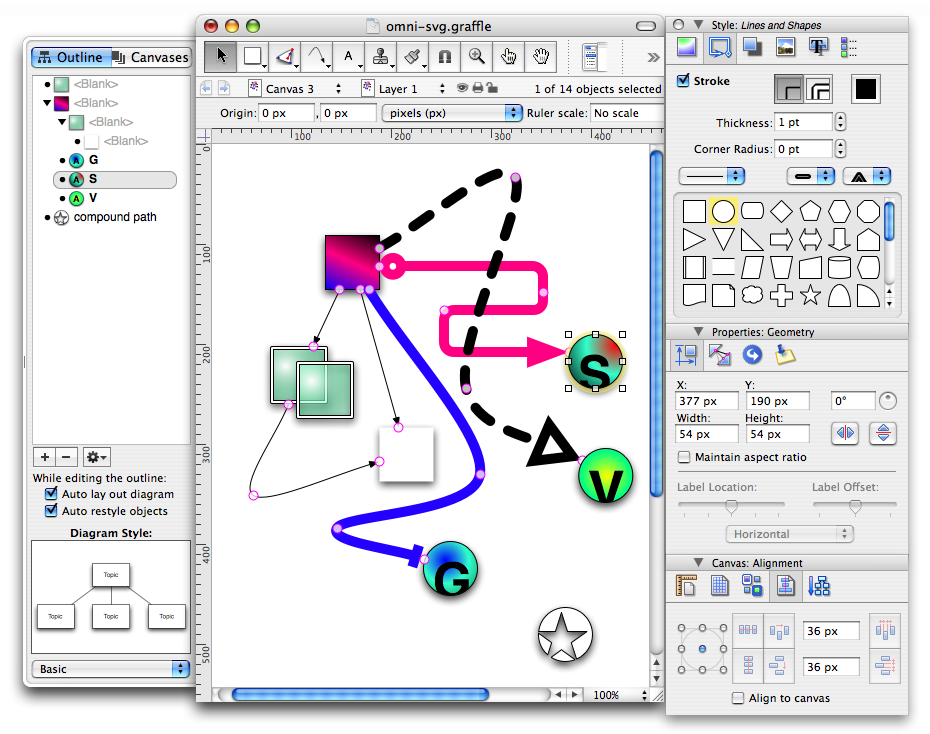This screenshot has height=734, width=930.
Task: Select the Zoom magnifier tool
Action: (477, 56)
